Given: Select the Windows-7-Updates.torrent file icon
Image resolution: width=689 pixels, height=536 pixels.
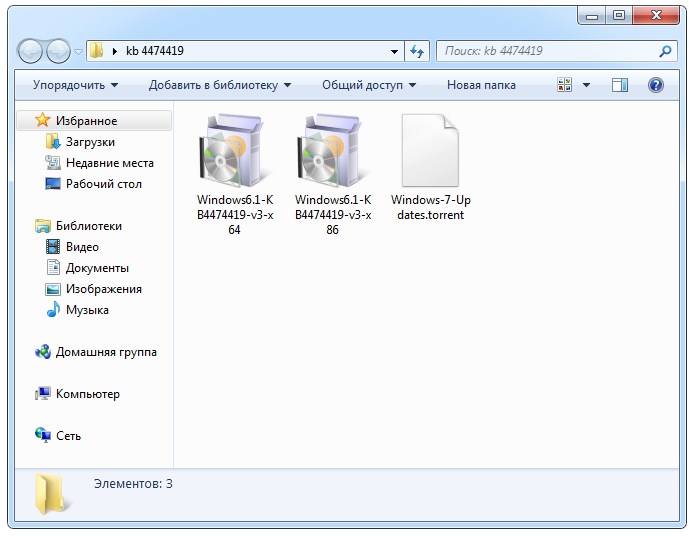Looking at the screenshot, I should [430, 151].
